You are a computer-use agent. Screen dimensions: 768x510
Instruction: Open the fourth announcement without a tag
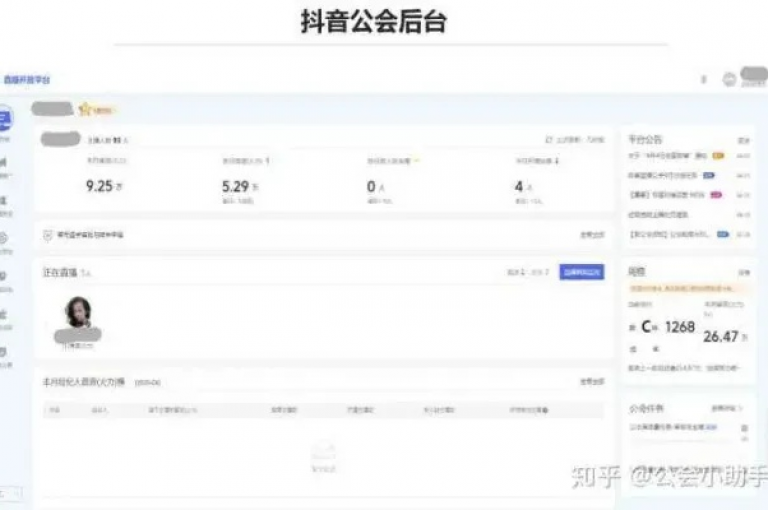tap(658, 215)
